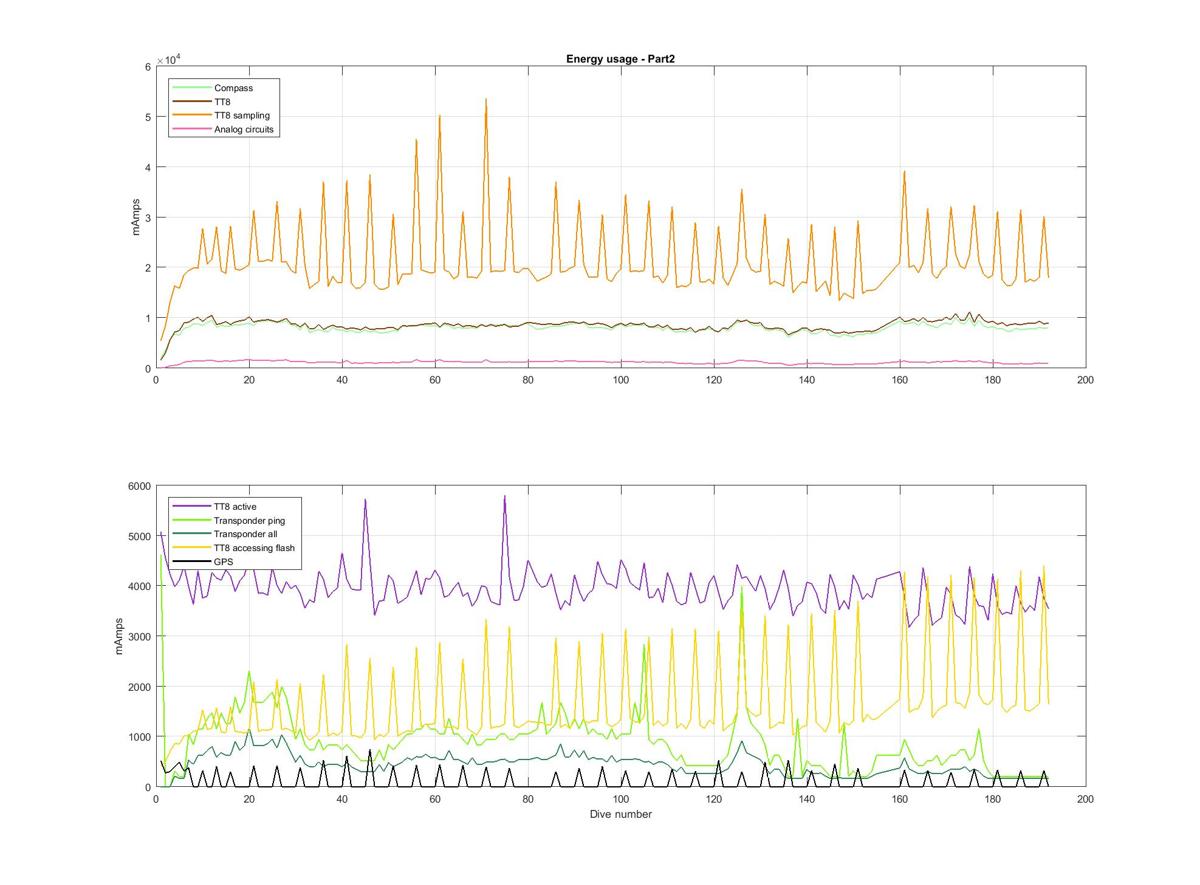
Task: Click the 'Dive number' x-axis label
Action: 620,814
